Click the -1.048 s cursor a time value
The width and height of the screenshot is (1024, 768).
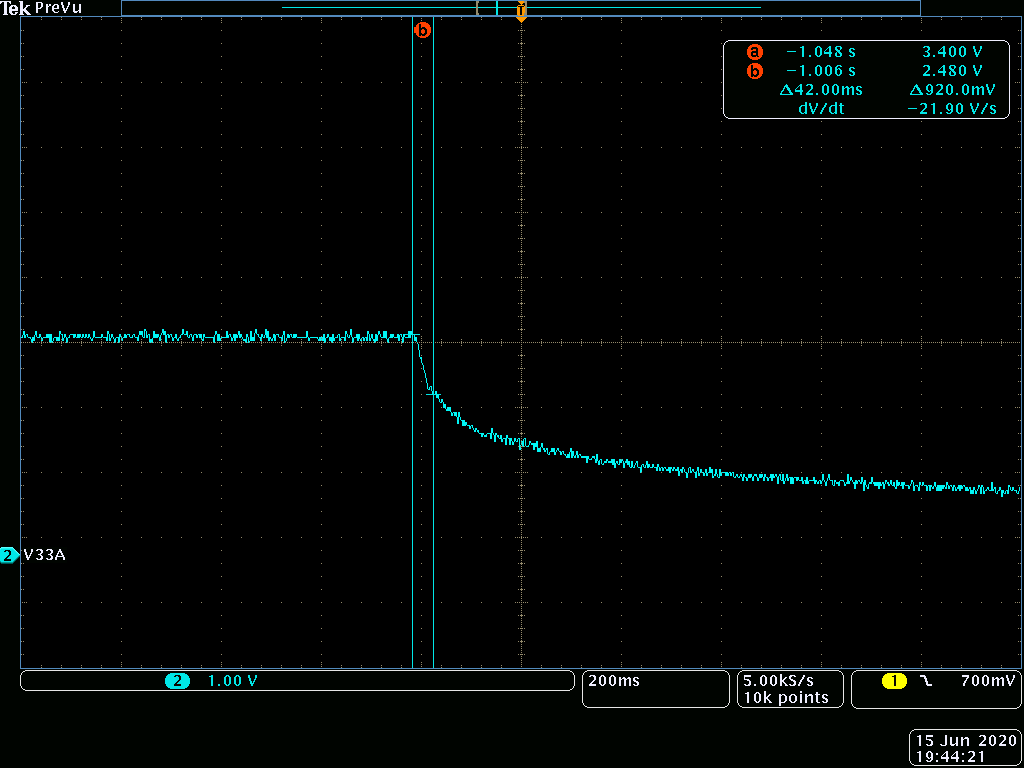click(820, 51)
